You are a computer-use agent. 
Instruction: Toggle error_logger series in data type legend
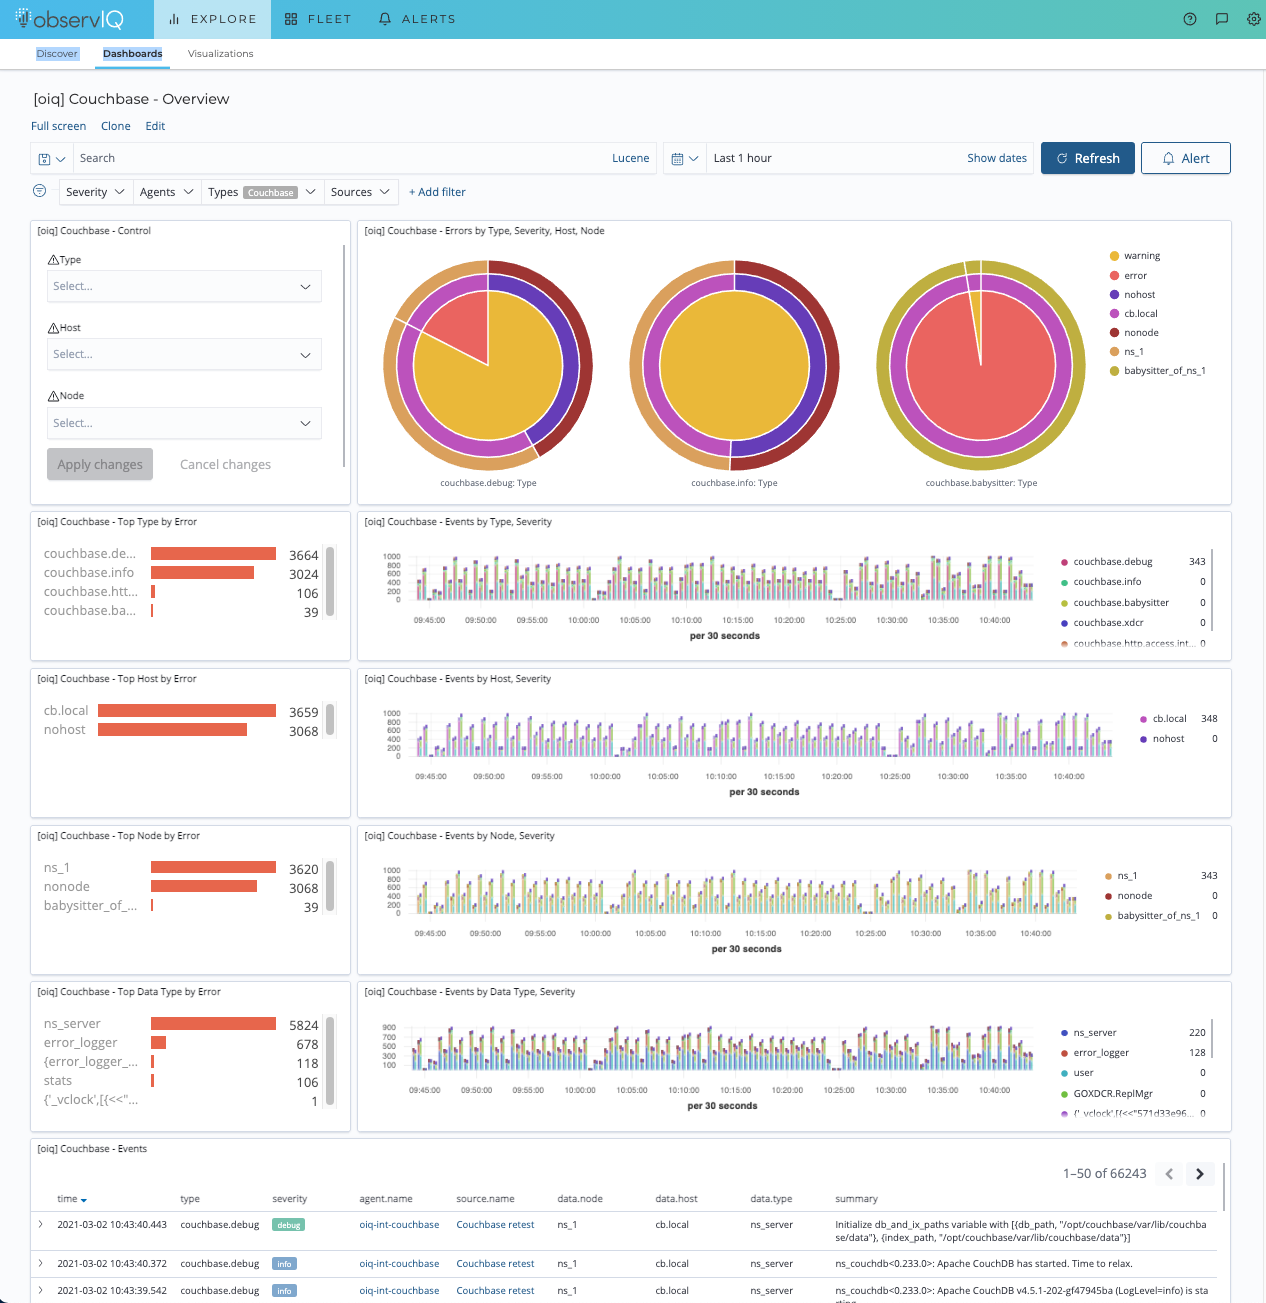coord(1095,1053)
